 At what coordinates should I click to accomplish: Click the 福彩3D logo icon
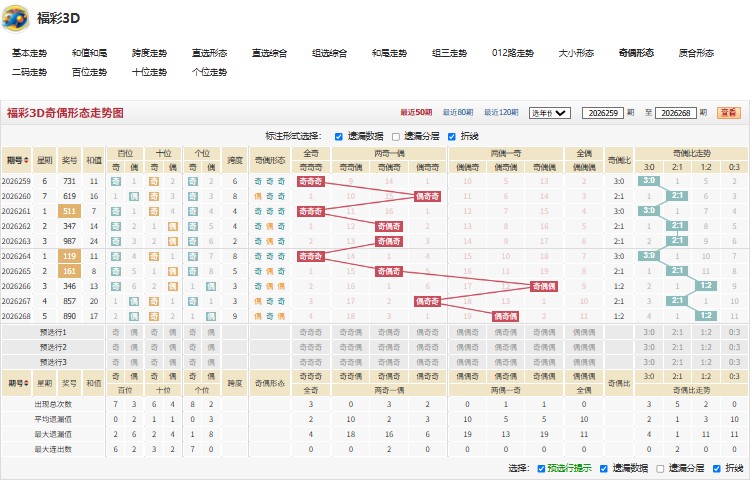pos(15,18)
